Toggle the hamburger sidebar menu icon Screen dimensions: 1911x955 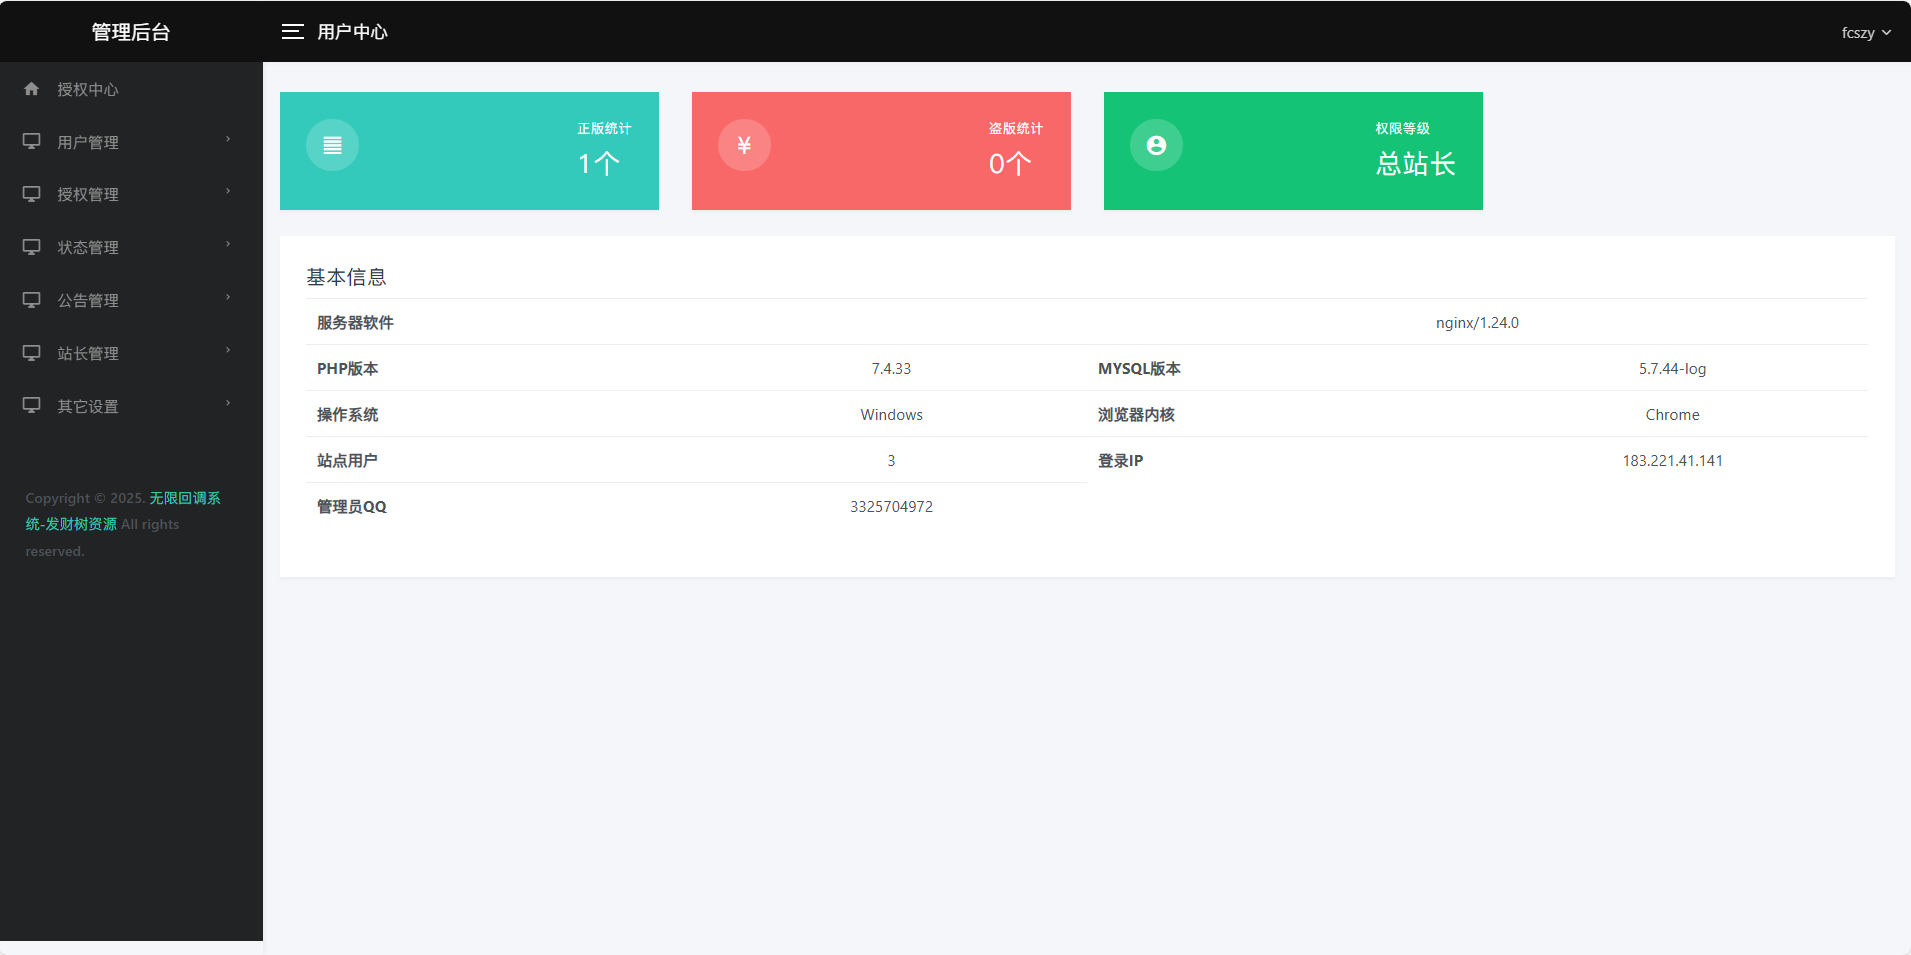292,32
